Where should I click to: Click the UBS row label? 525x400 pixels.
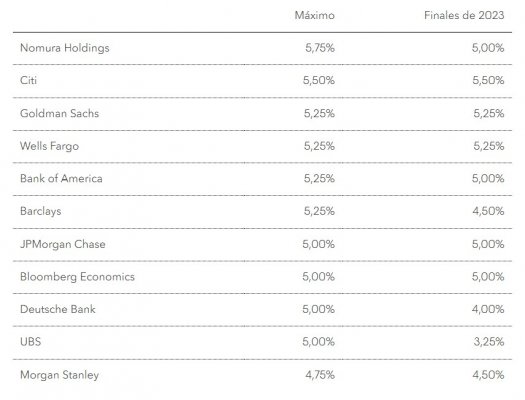[30, 342]
